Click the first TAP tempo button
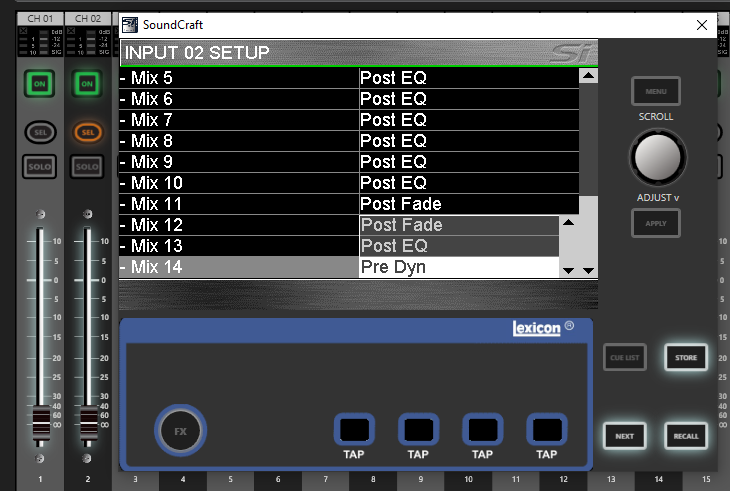730x496 pixels. tap(354, 429)
